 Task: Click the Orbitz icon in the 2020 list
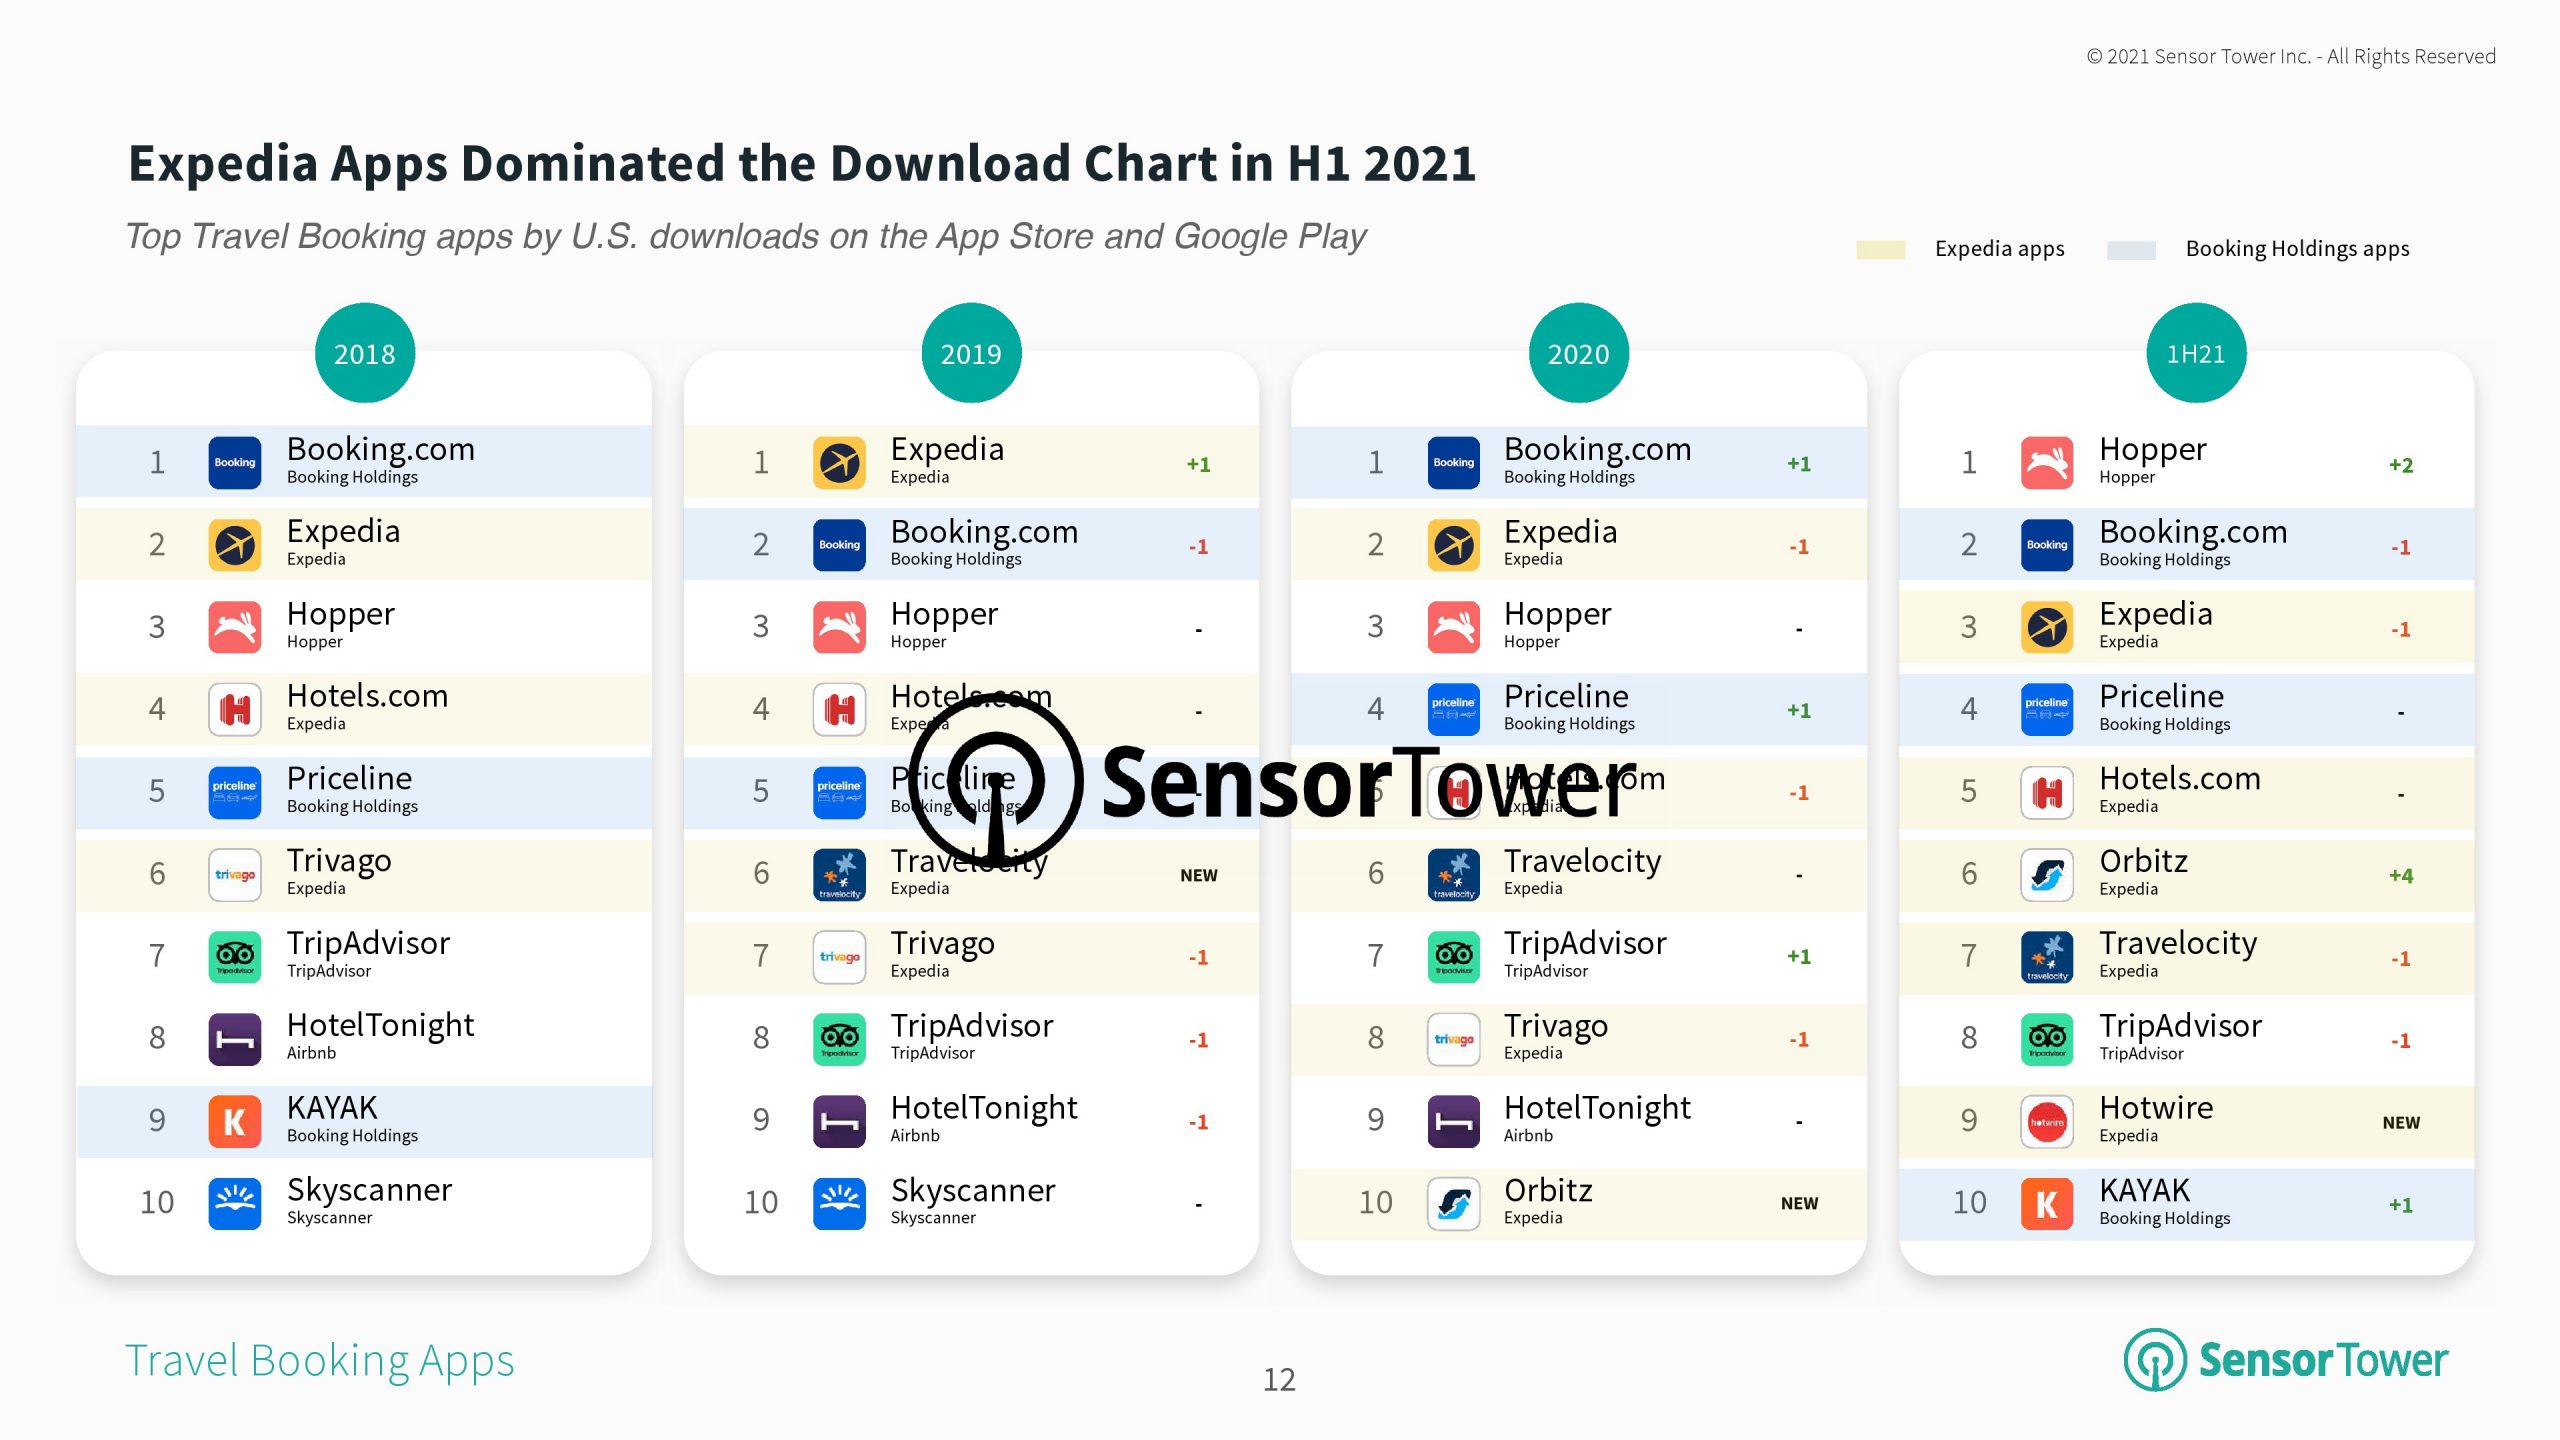pos(1453,1203)
